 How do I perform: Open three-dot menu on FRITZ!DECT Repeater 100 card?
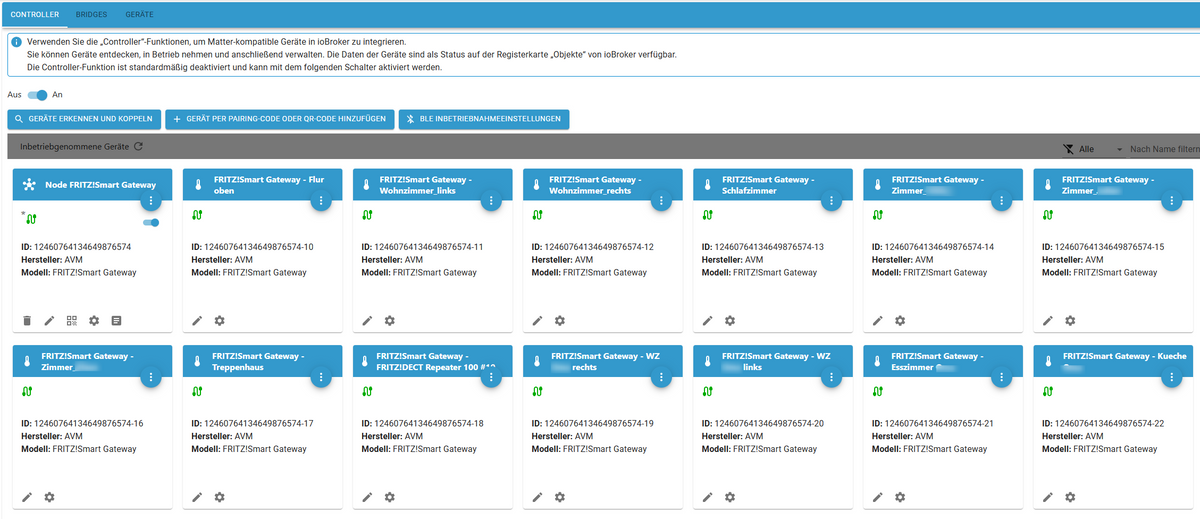pyautogui.click(x=490, y=378)
